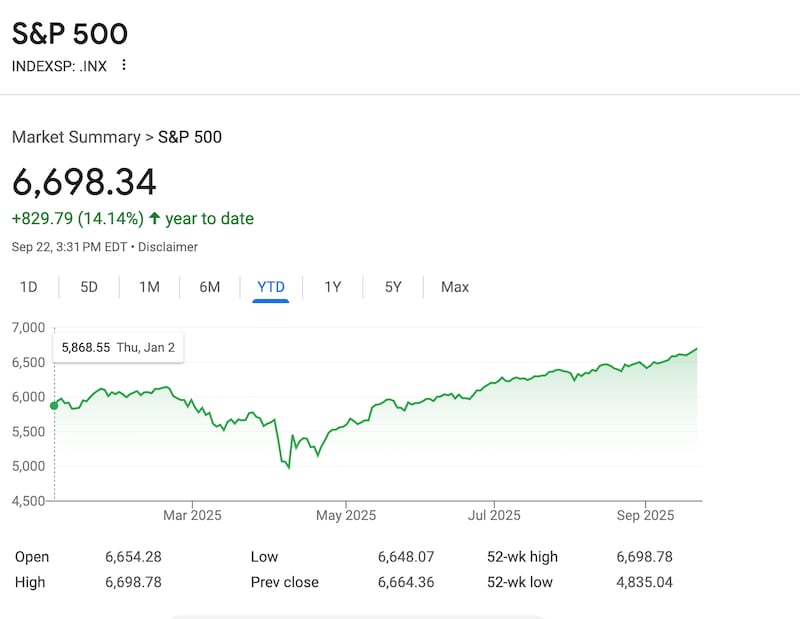The image size is (800, 619).
Task: Open the three-dot menu beside INDEXSP: .INX
Action: pyautogui.click(x=124, y=65)
